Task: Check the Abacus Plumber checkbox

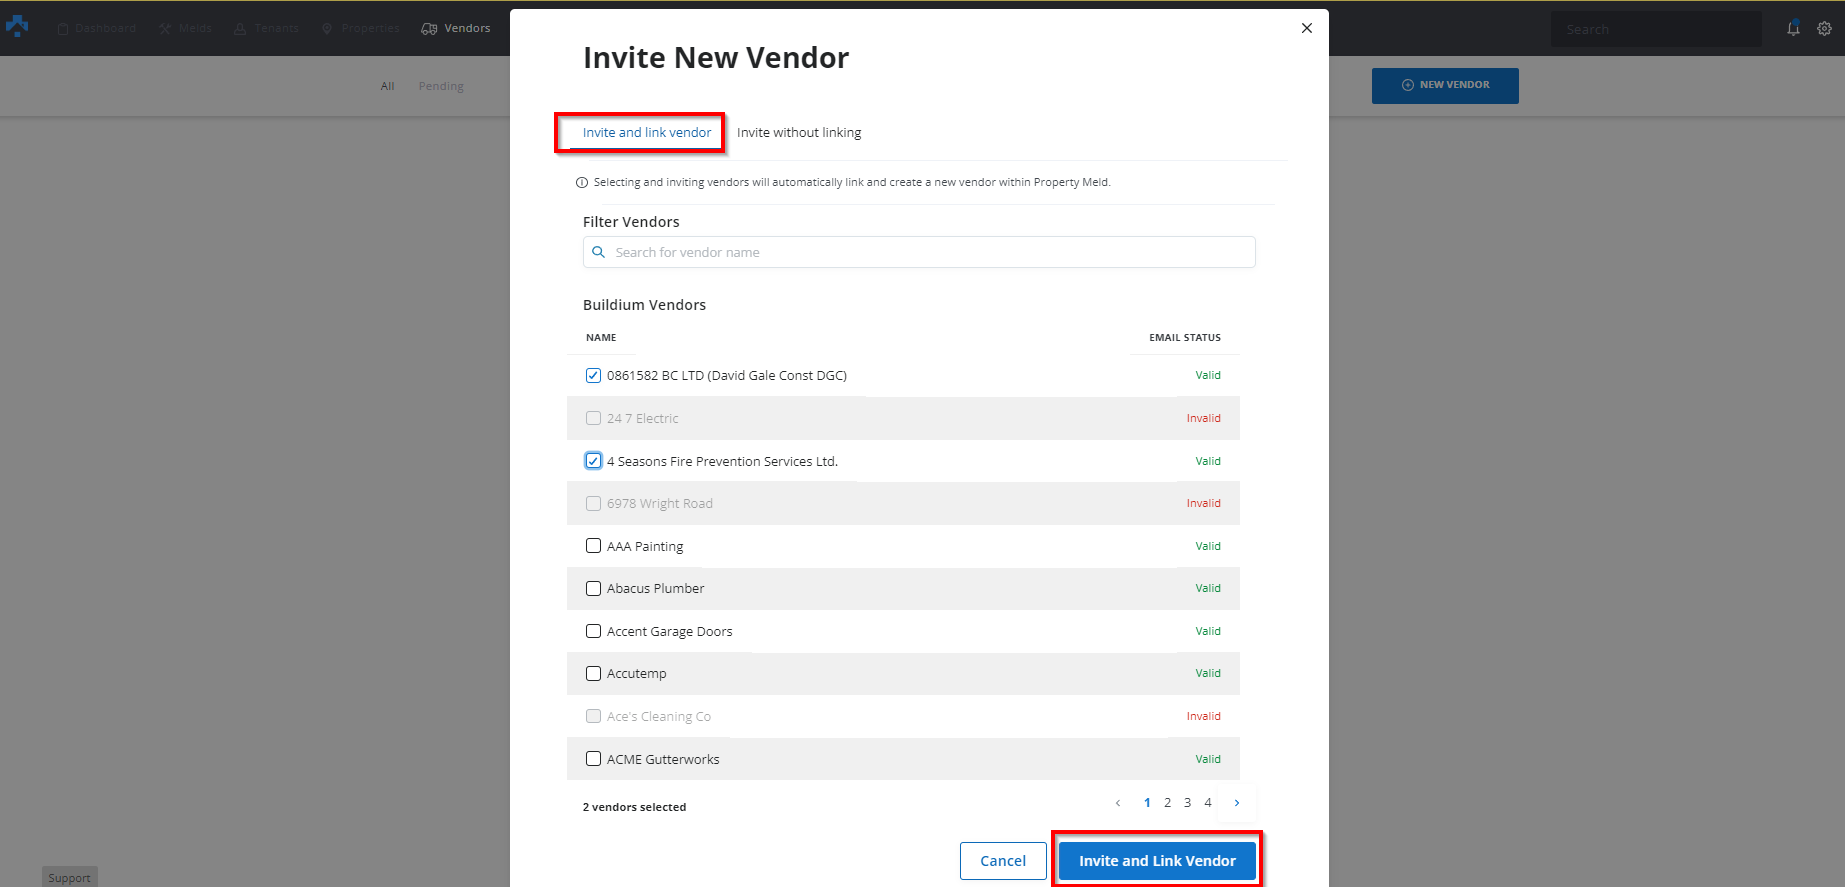Action: pos(593,589)
